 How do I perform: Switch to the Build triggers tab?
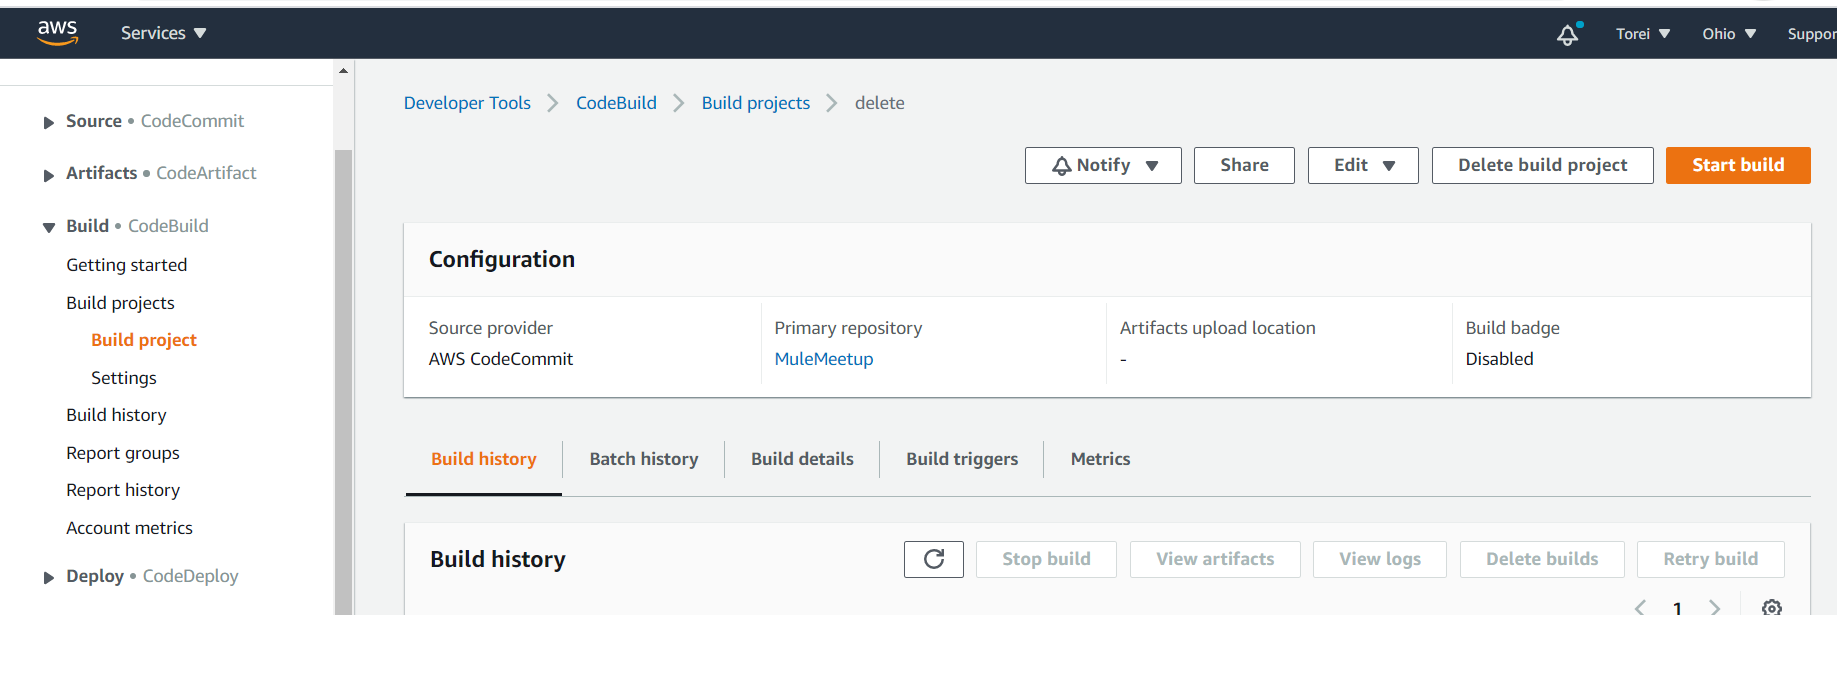962,459
